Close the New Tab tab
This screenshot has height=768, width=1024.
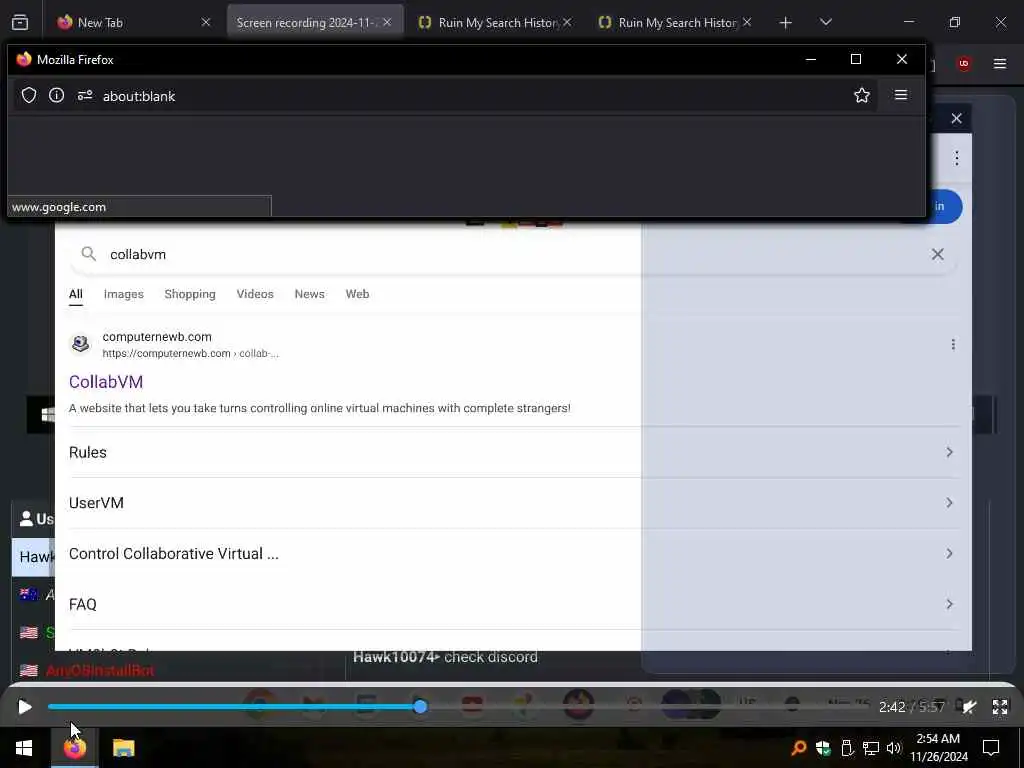(x=206, y=22)
